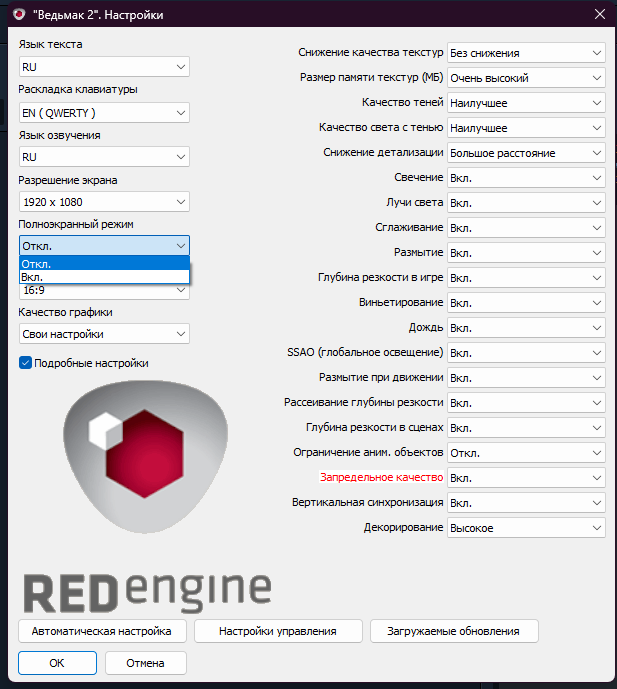Open the Качество графики dropdown
This screenshot has width=617, height=689.
click(x=104, y=334)
